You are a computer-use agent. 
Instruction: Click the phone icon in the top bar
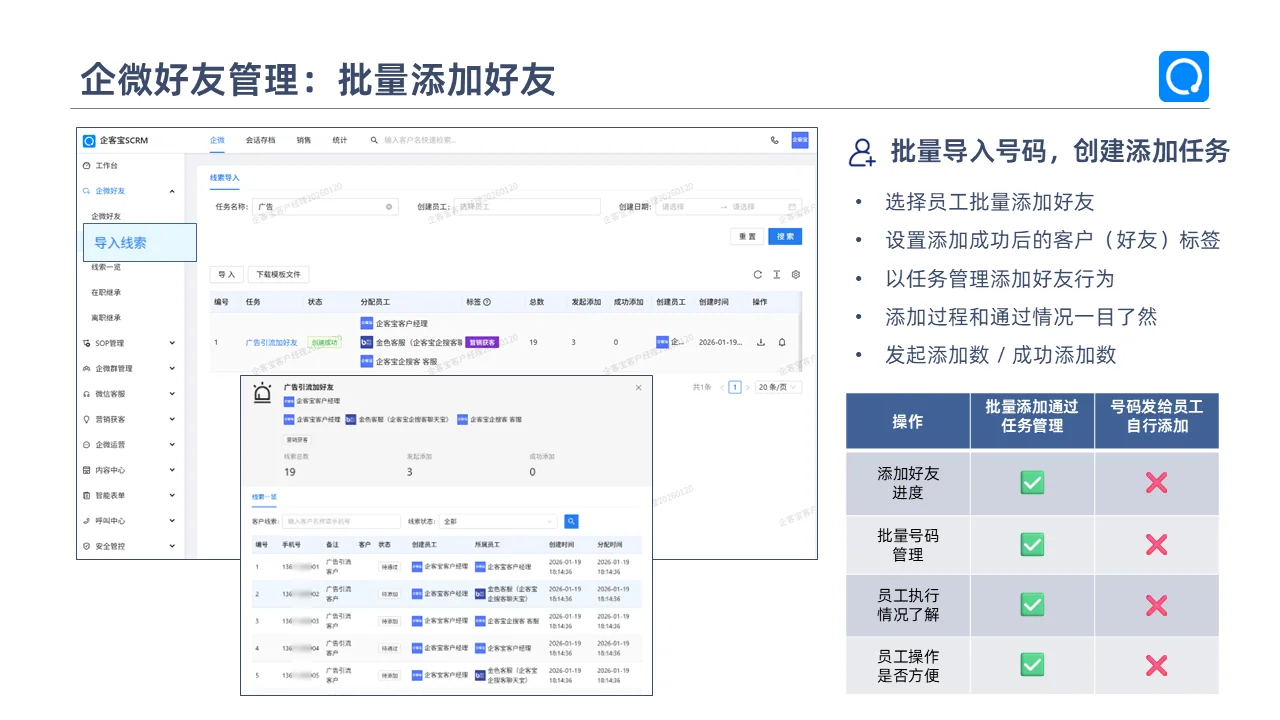point(774,140)
